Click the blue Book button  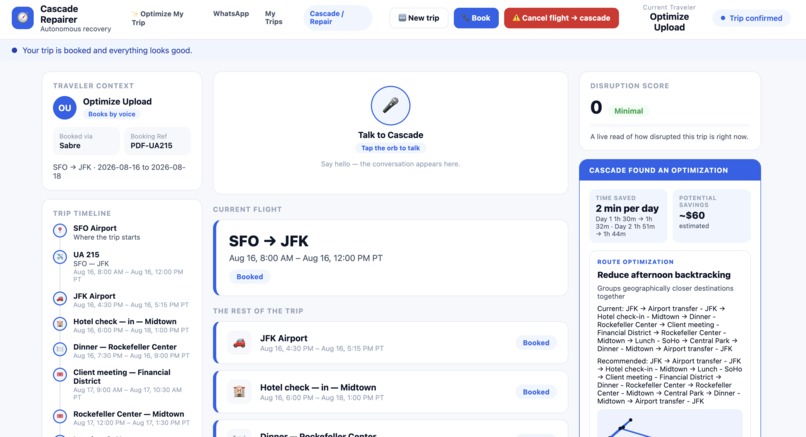pos(476,18)
